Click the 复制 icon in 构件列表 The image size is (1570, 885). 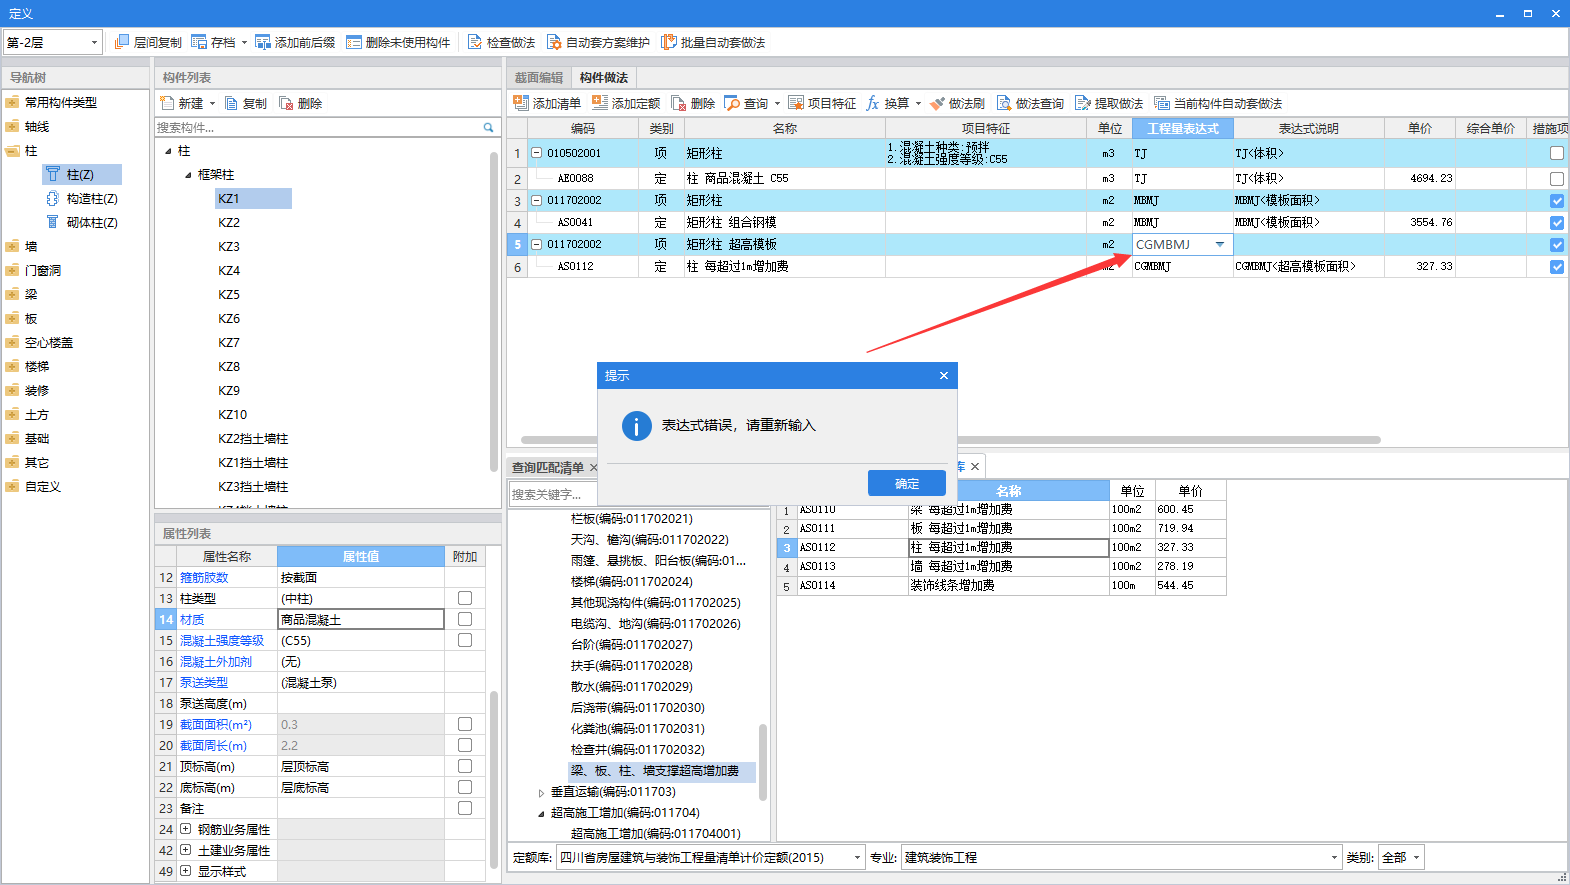click(x=231, y=103)
